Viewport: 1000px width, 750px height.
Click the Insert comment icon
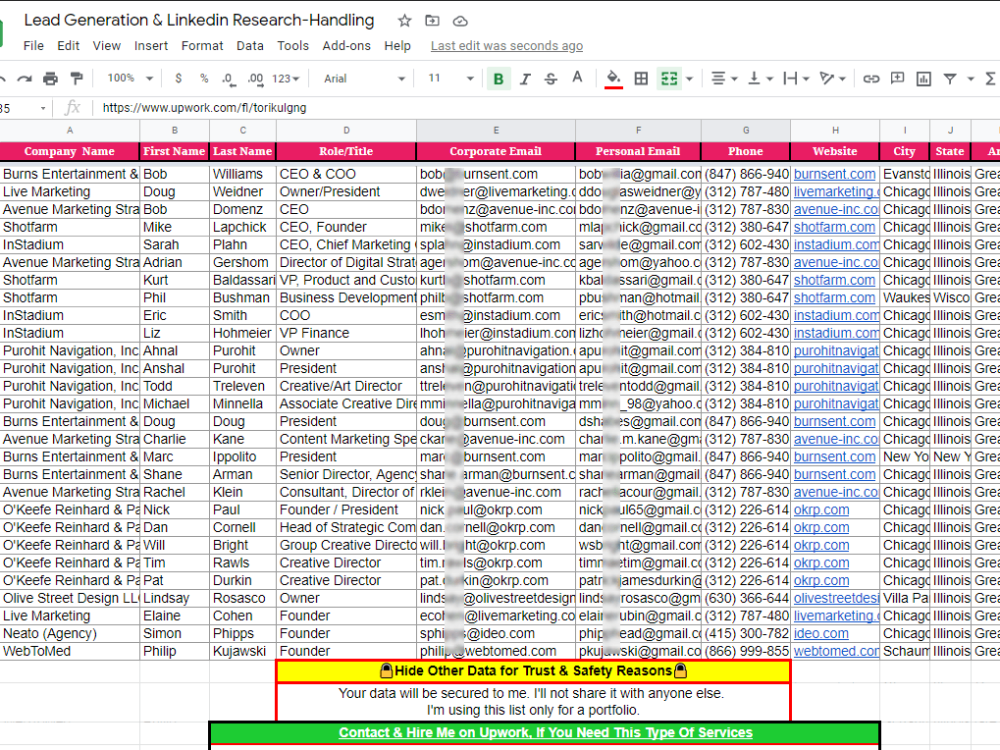point(896,77)
